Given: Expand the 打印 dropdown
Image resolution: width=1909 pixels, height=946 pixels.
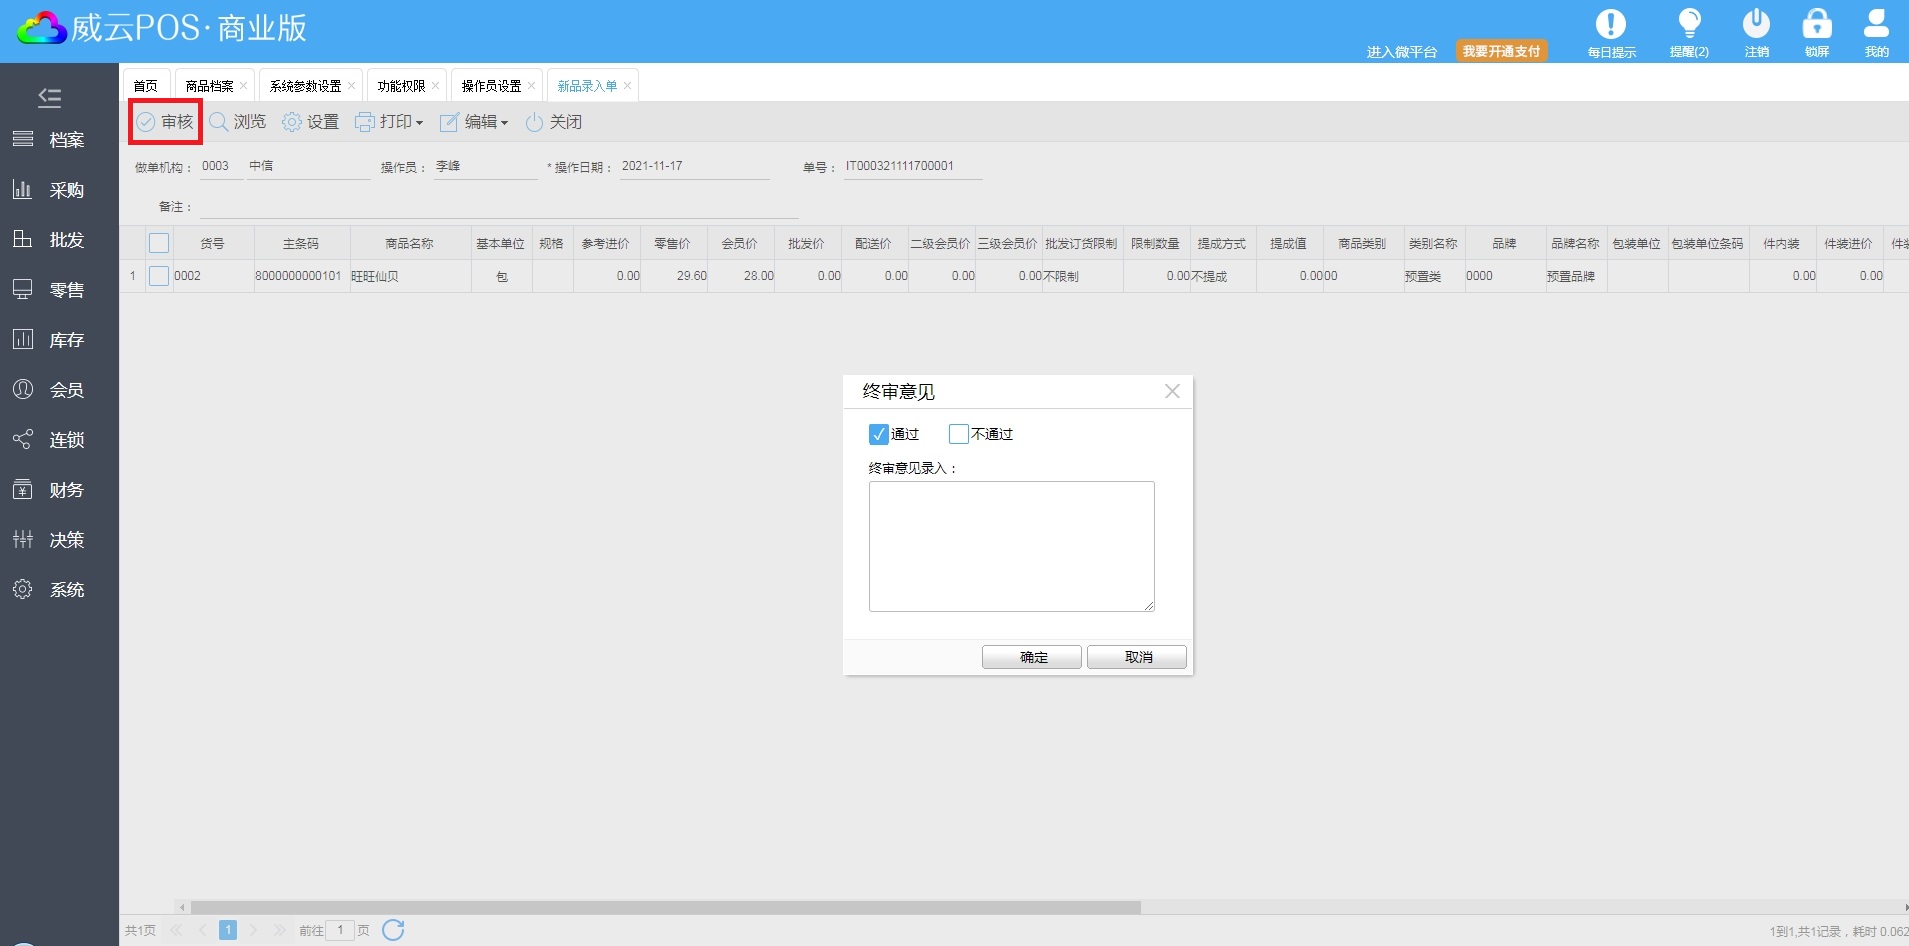Looking at the screenshot, I should (390, 122).
